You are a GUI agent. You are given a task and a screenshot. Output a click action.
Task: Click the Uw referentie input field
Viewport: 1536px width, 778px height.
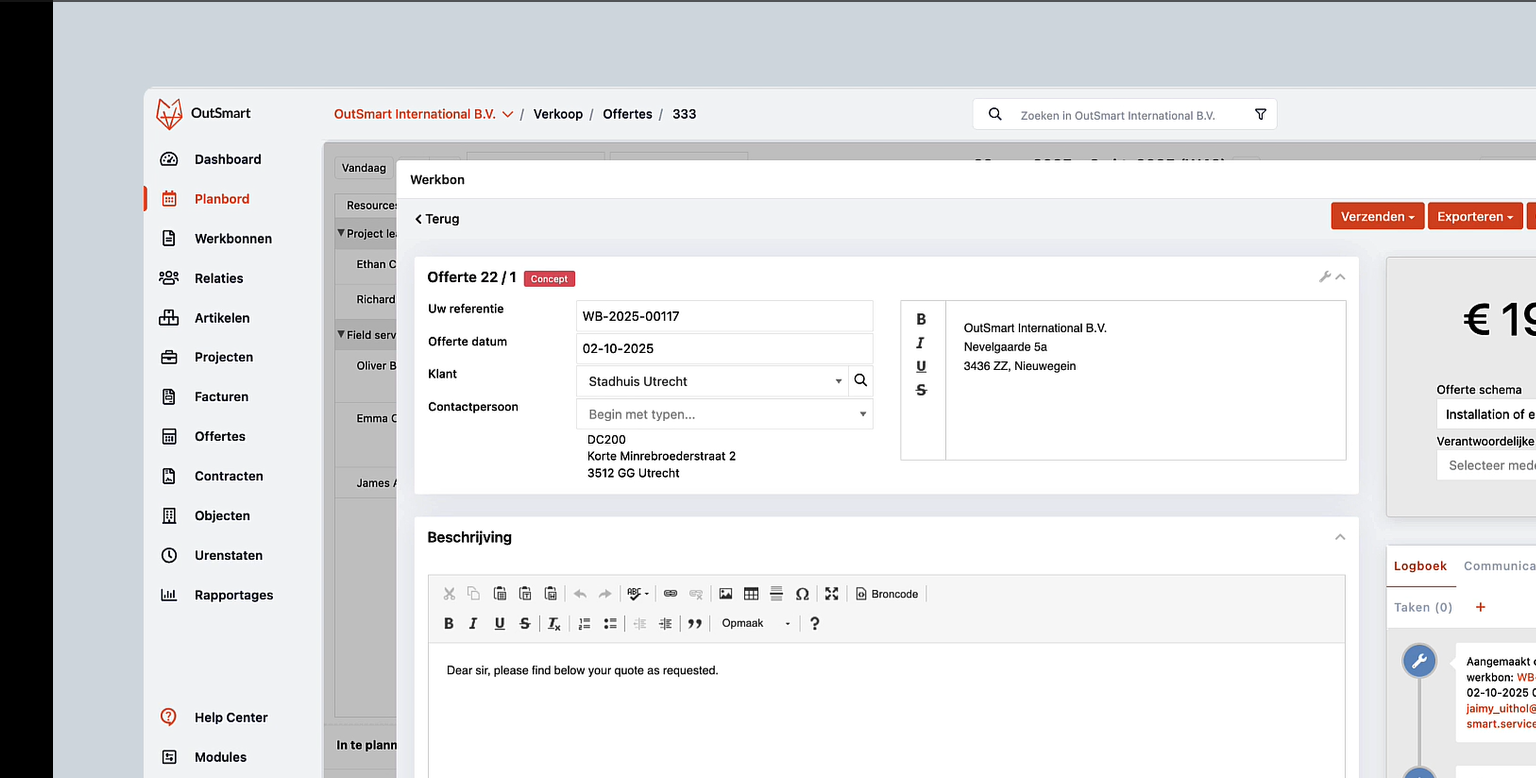(724, 316)
